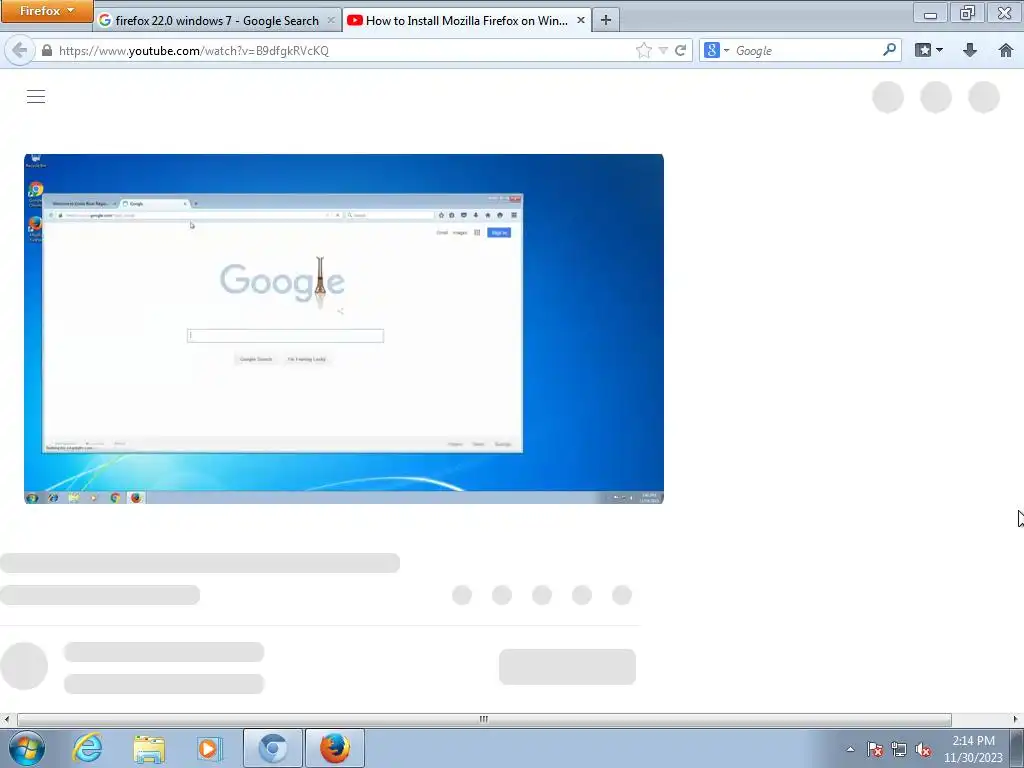The width and height of the screenshot is (1024, 768).
Task: Select the How to Install Mozilla Firefox tab
Action: point(466,20)
